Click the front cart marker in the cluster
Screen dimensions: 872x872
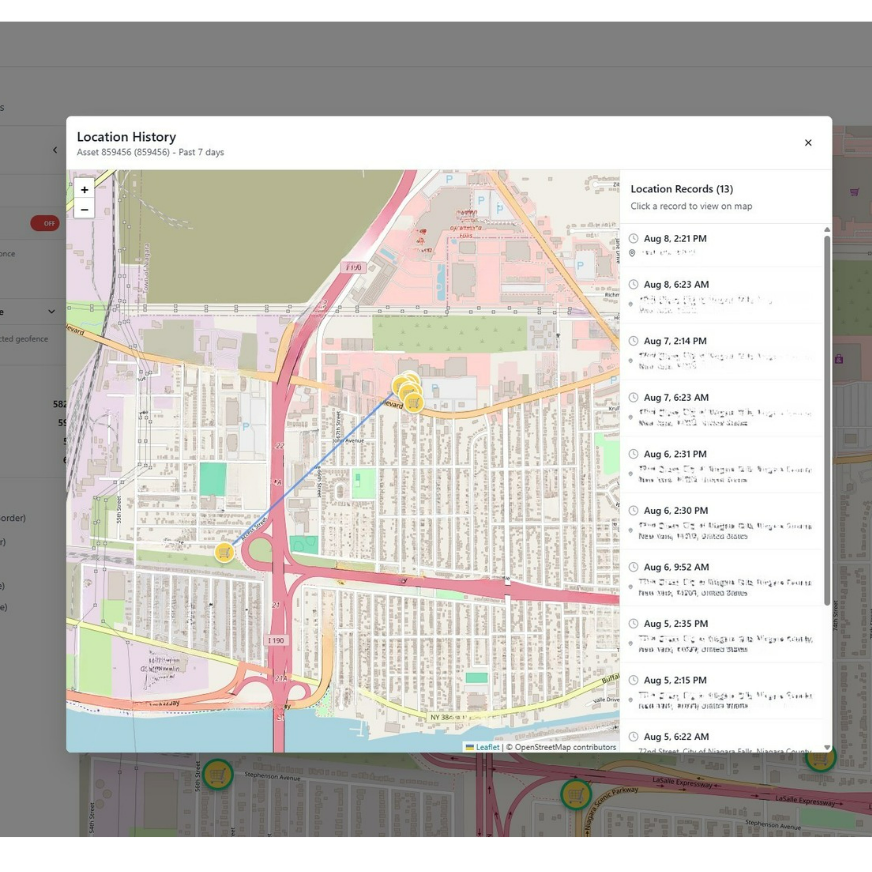[x=413, y=402]
